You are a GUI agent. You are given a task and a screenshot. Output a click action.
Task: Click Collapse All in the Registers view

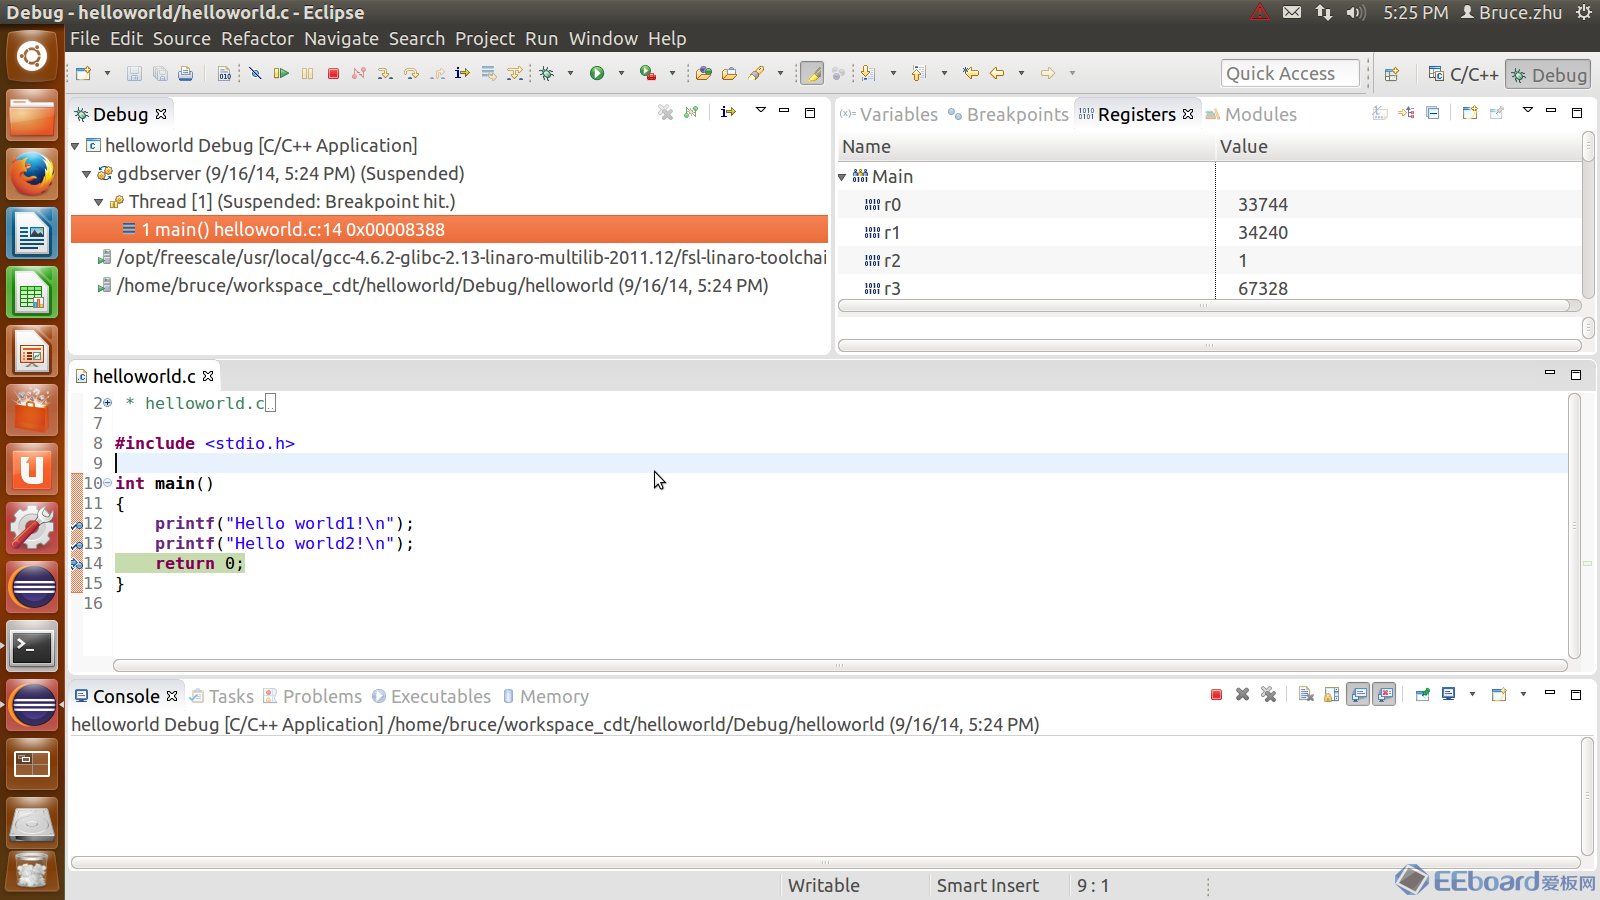pyautogui.click(x=1432, y=113)
